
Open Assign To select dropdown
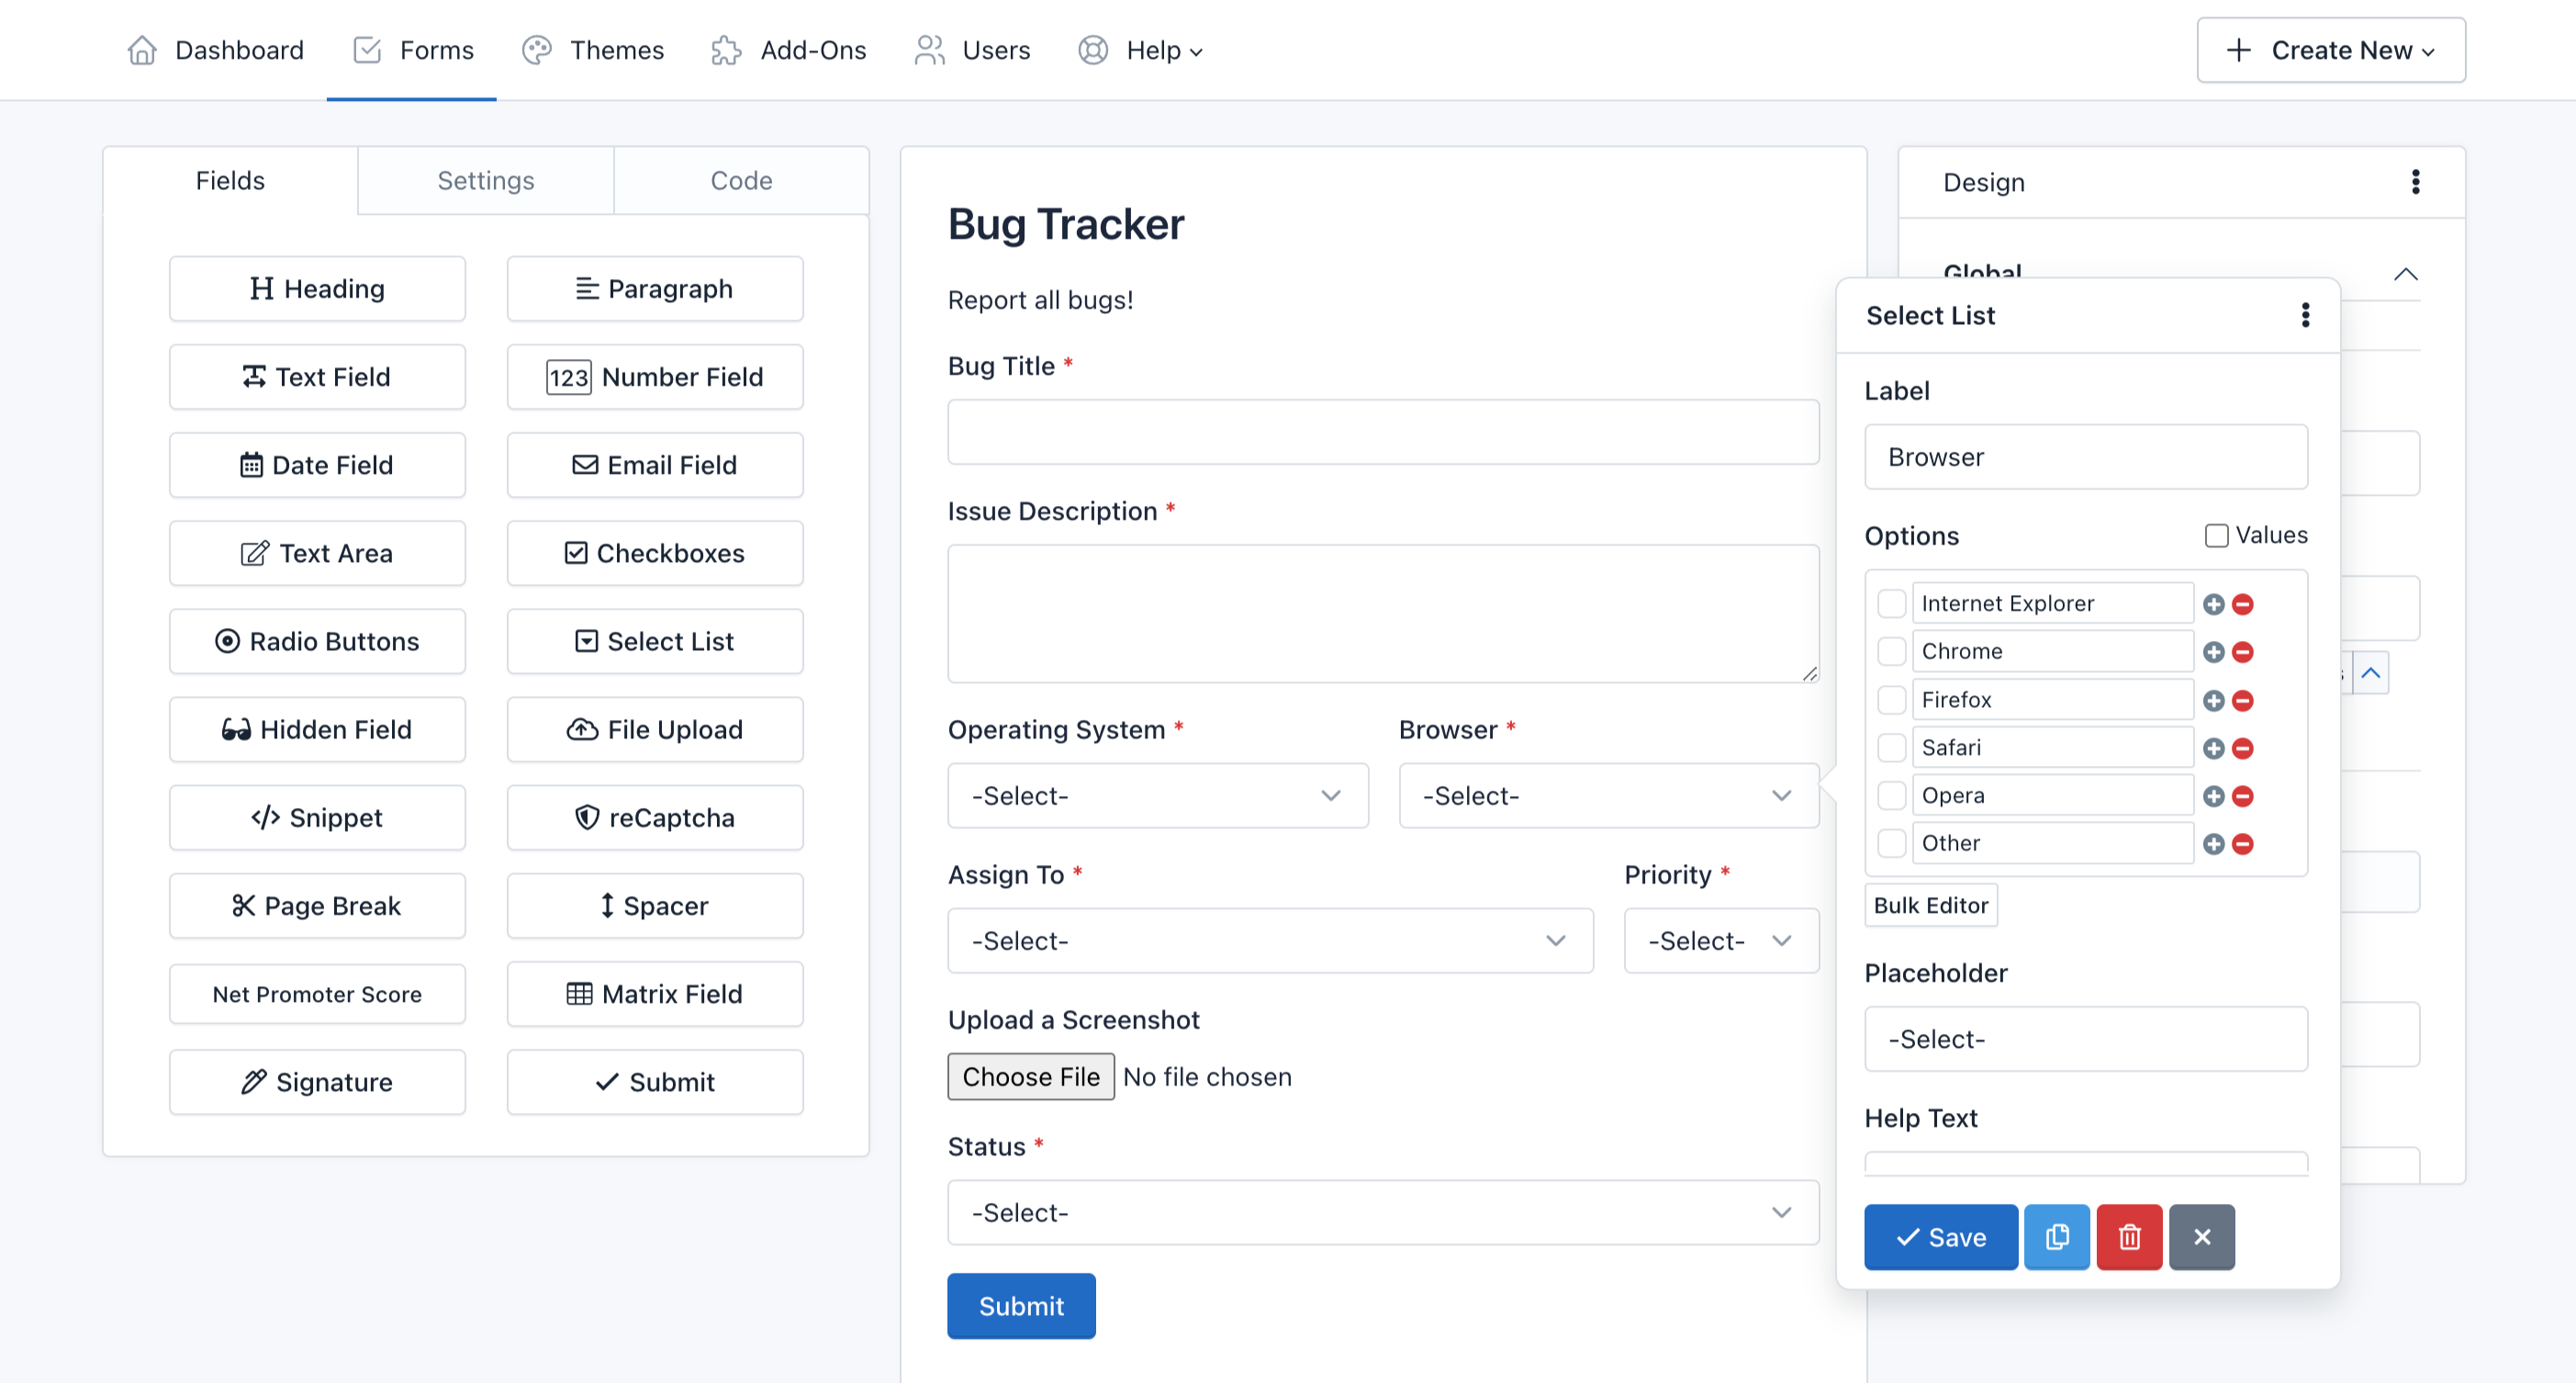point(1270,941)
